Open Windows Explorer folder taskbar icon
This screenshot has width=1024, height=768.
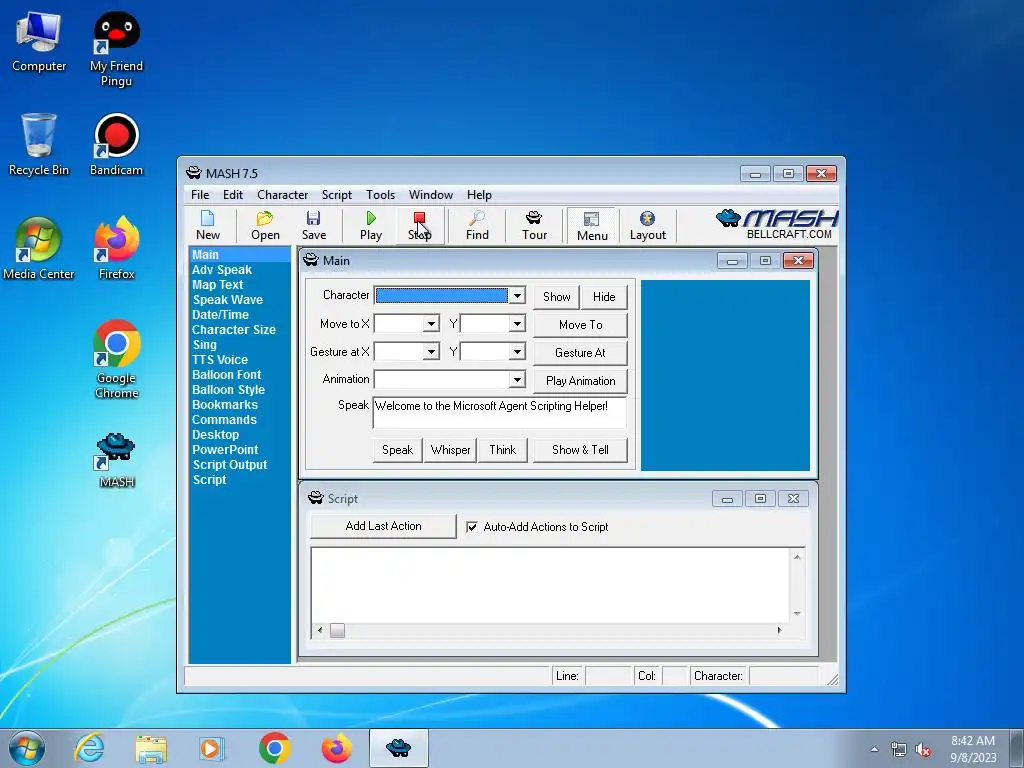pyautogui.click(x=151, y=748)
